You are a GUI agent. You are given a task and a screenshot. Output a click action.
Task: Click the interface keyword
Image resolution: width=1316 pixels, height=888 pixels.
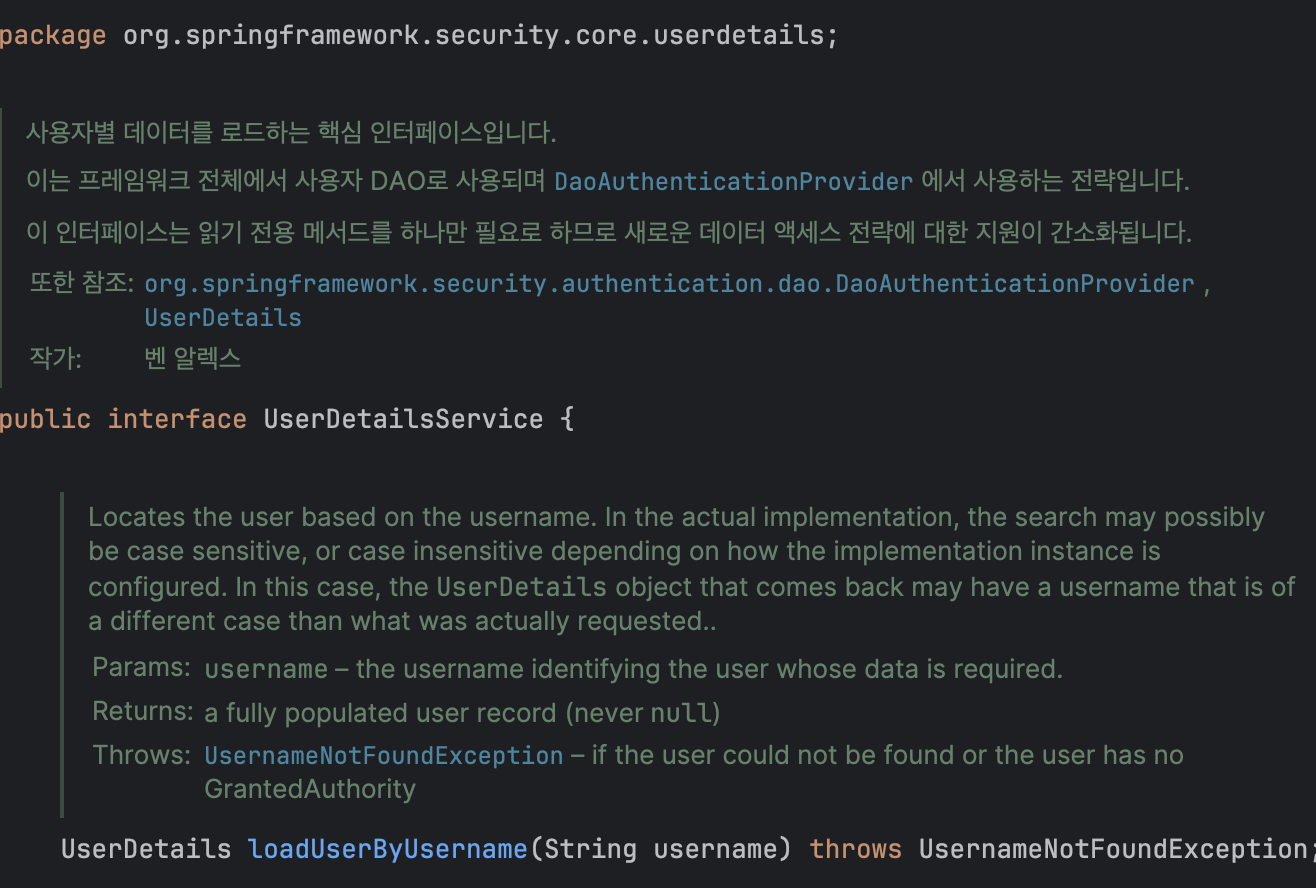(177, 418)
